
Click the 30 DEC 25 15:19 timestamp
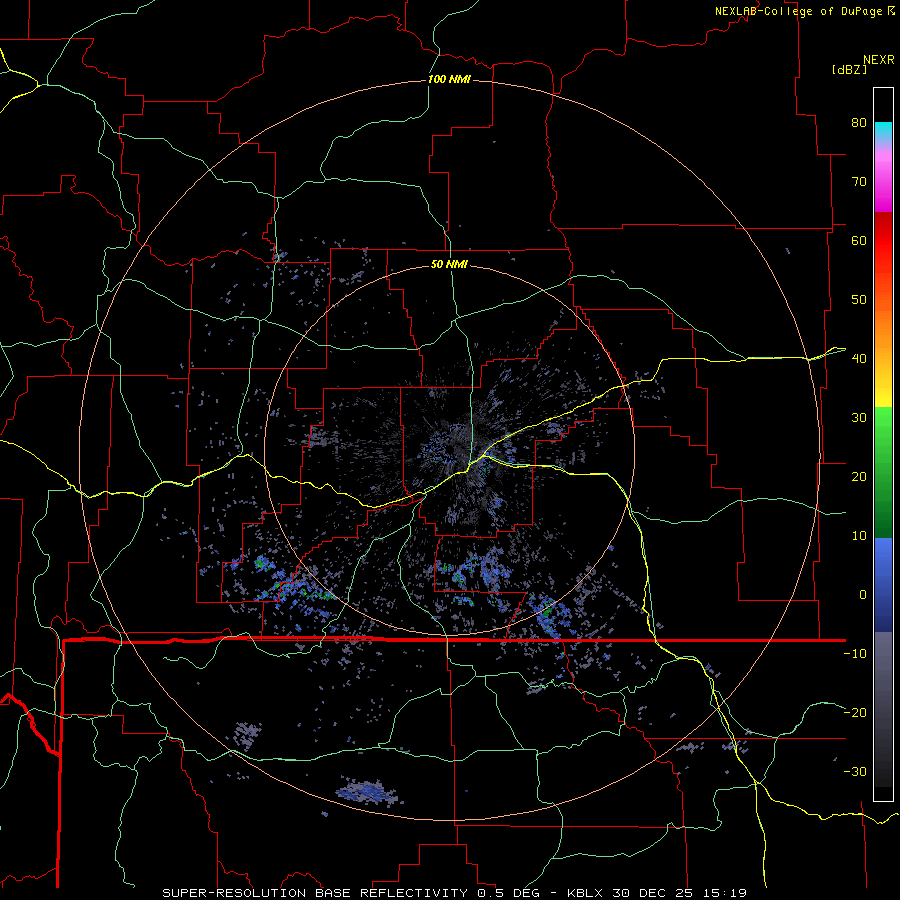[x=680, y=893]
